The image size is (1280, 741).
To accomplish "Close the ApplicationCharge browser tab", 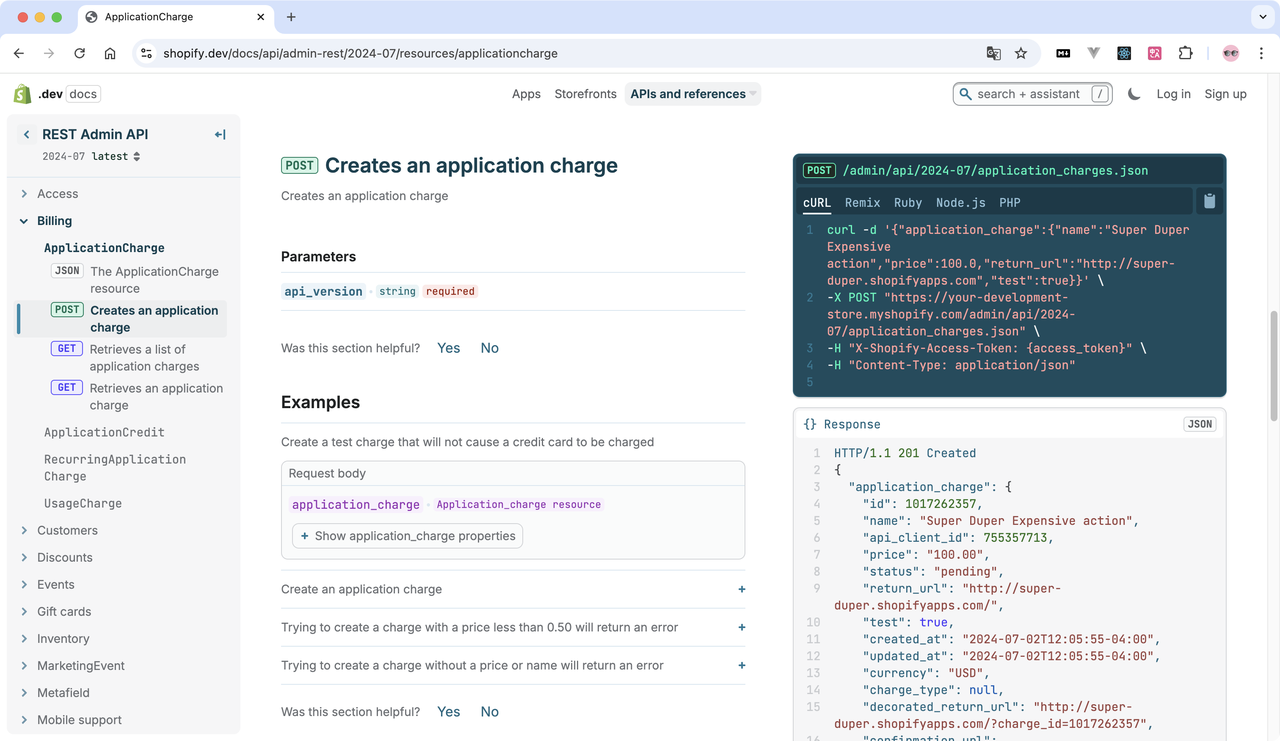I will click(x=261, y=17).
